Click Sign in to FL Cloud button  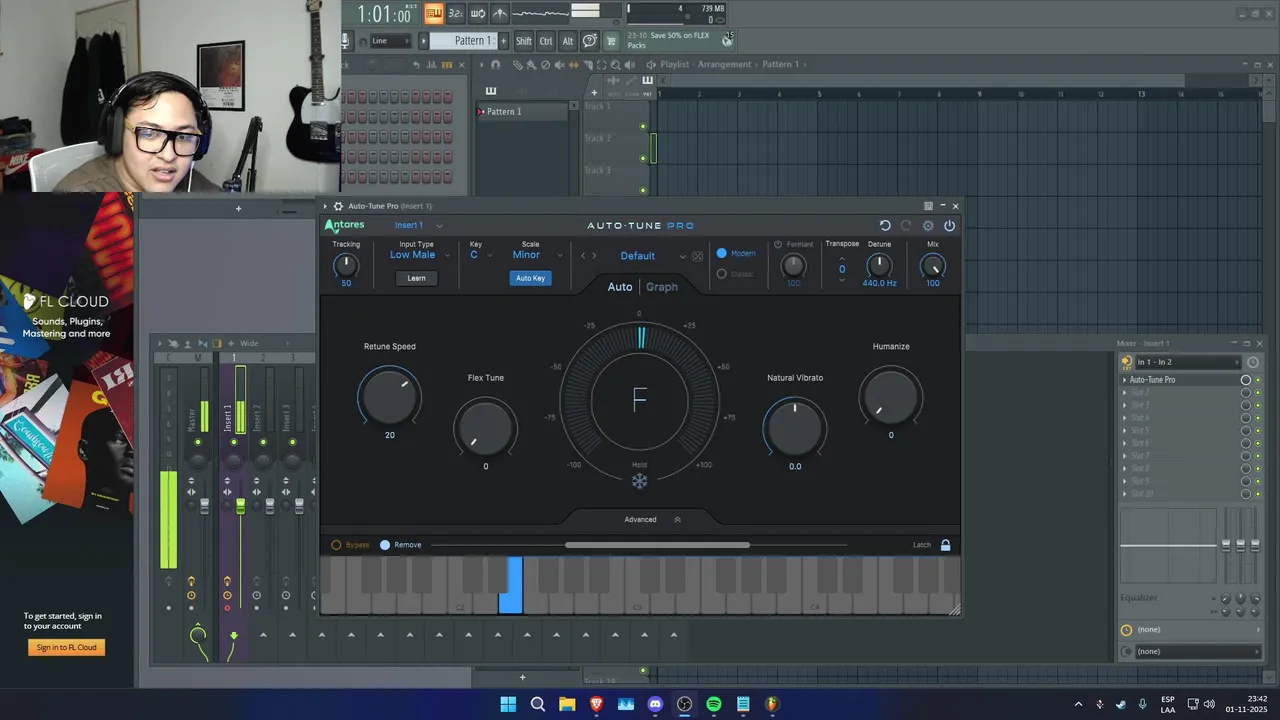(x=67, y=647)
